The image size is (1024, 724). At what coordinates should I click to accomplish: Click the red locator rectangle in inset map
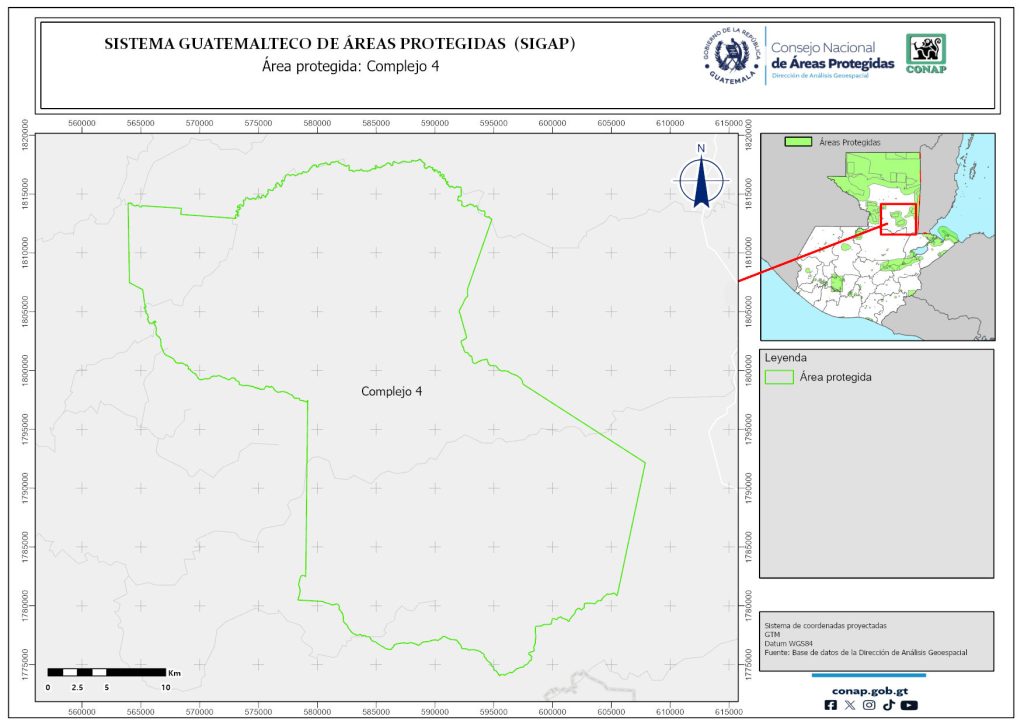899,219
